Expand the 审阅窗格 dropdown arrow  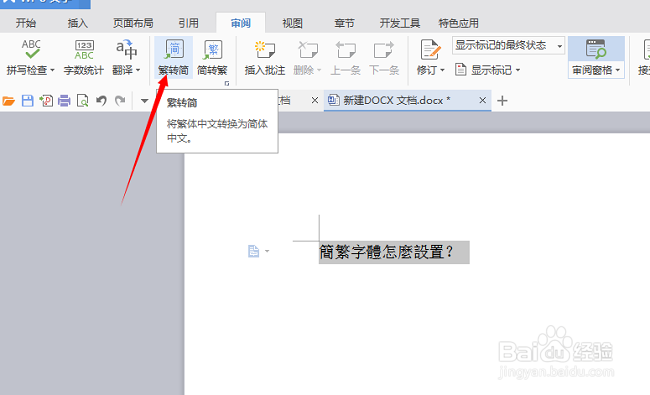(x=618, y=70)
